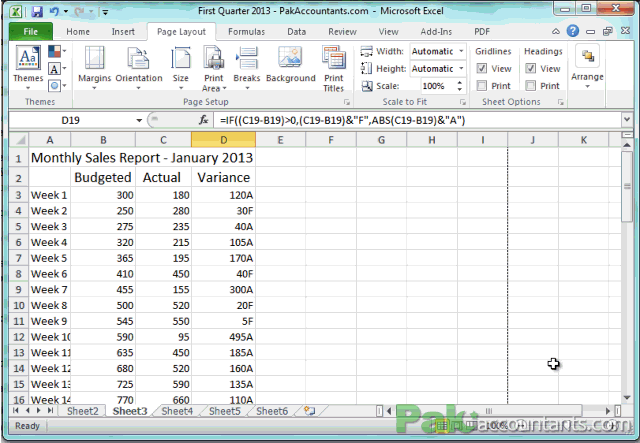Switch to Sheet2 worksheet
This screenshot has width=640, height=443.
(82, 411)
